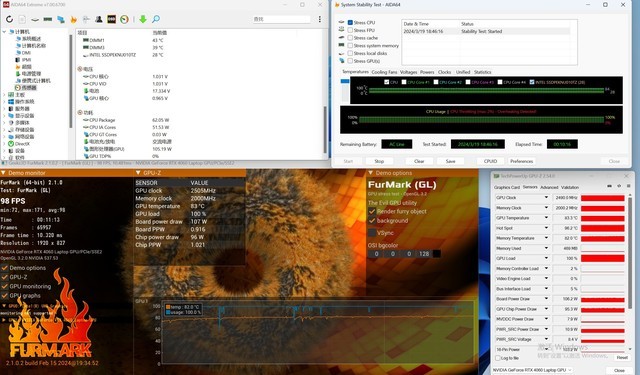
Task: Open the GPU-Z Advanced tab
Action: tap(549, 187)
